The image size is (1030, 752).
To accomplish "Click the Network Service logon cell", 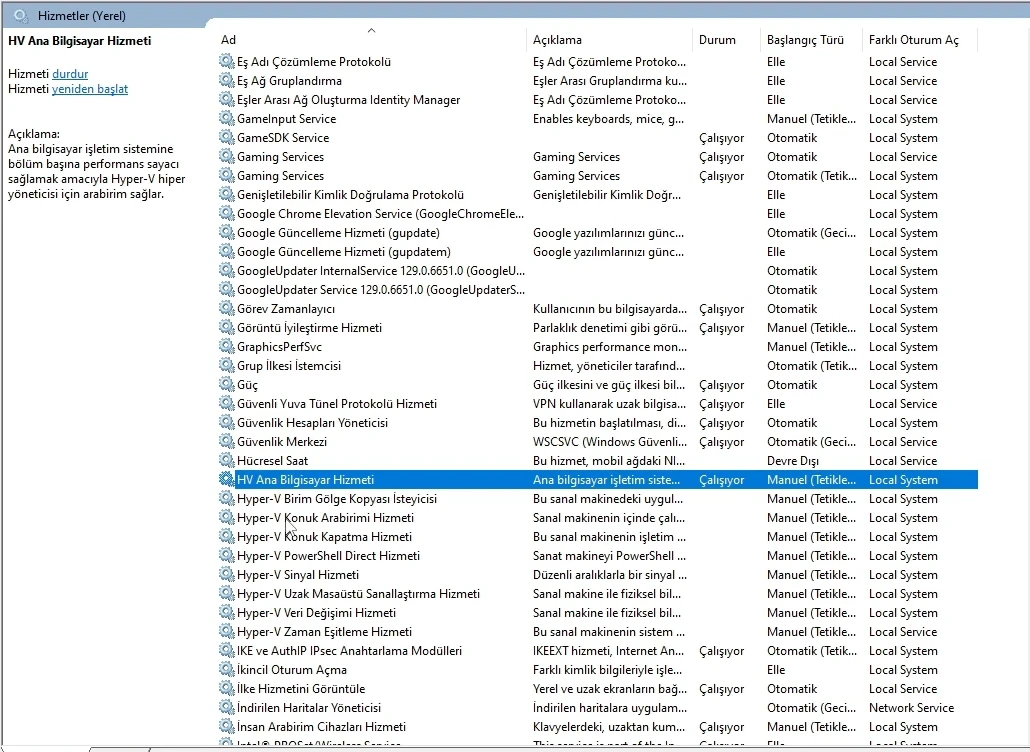I will tap(911, 709).
